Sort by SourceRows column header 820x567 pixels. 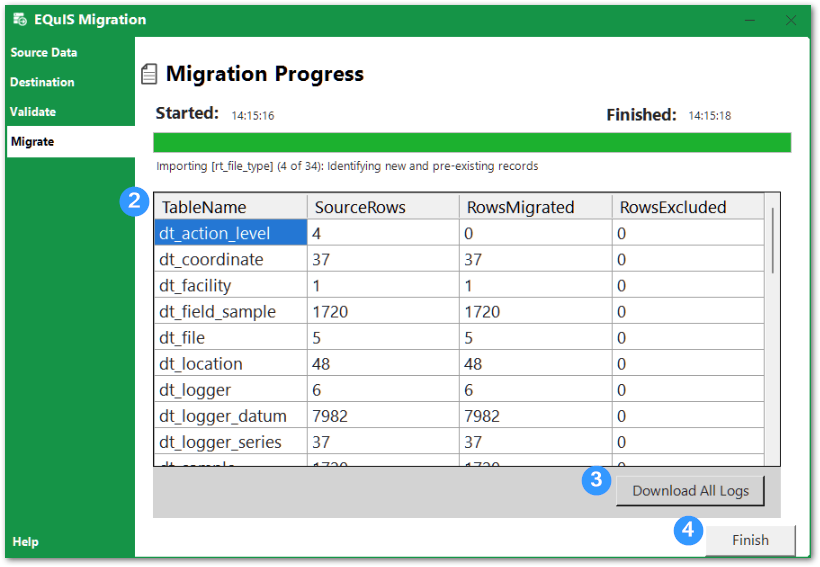point(383,207)
